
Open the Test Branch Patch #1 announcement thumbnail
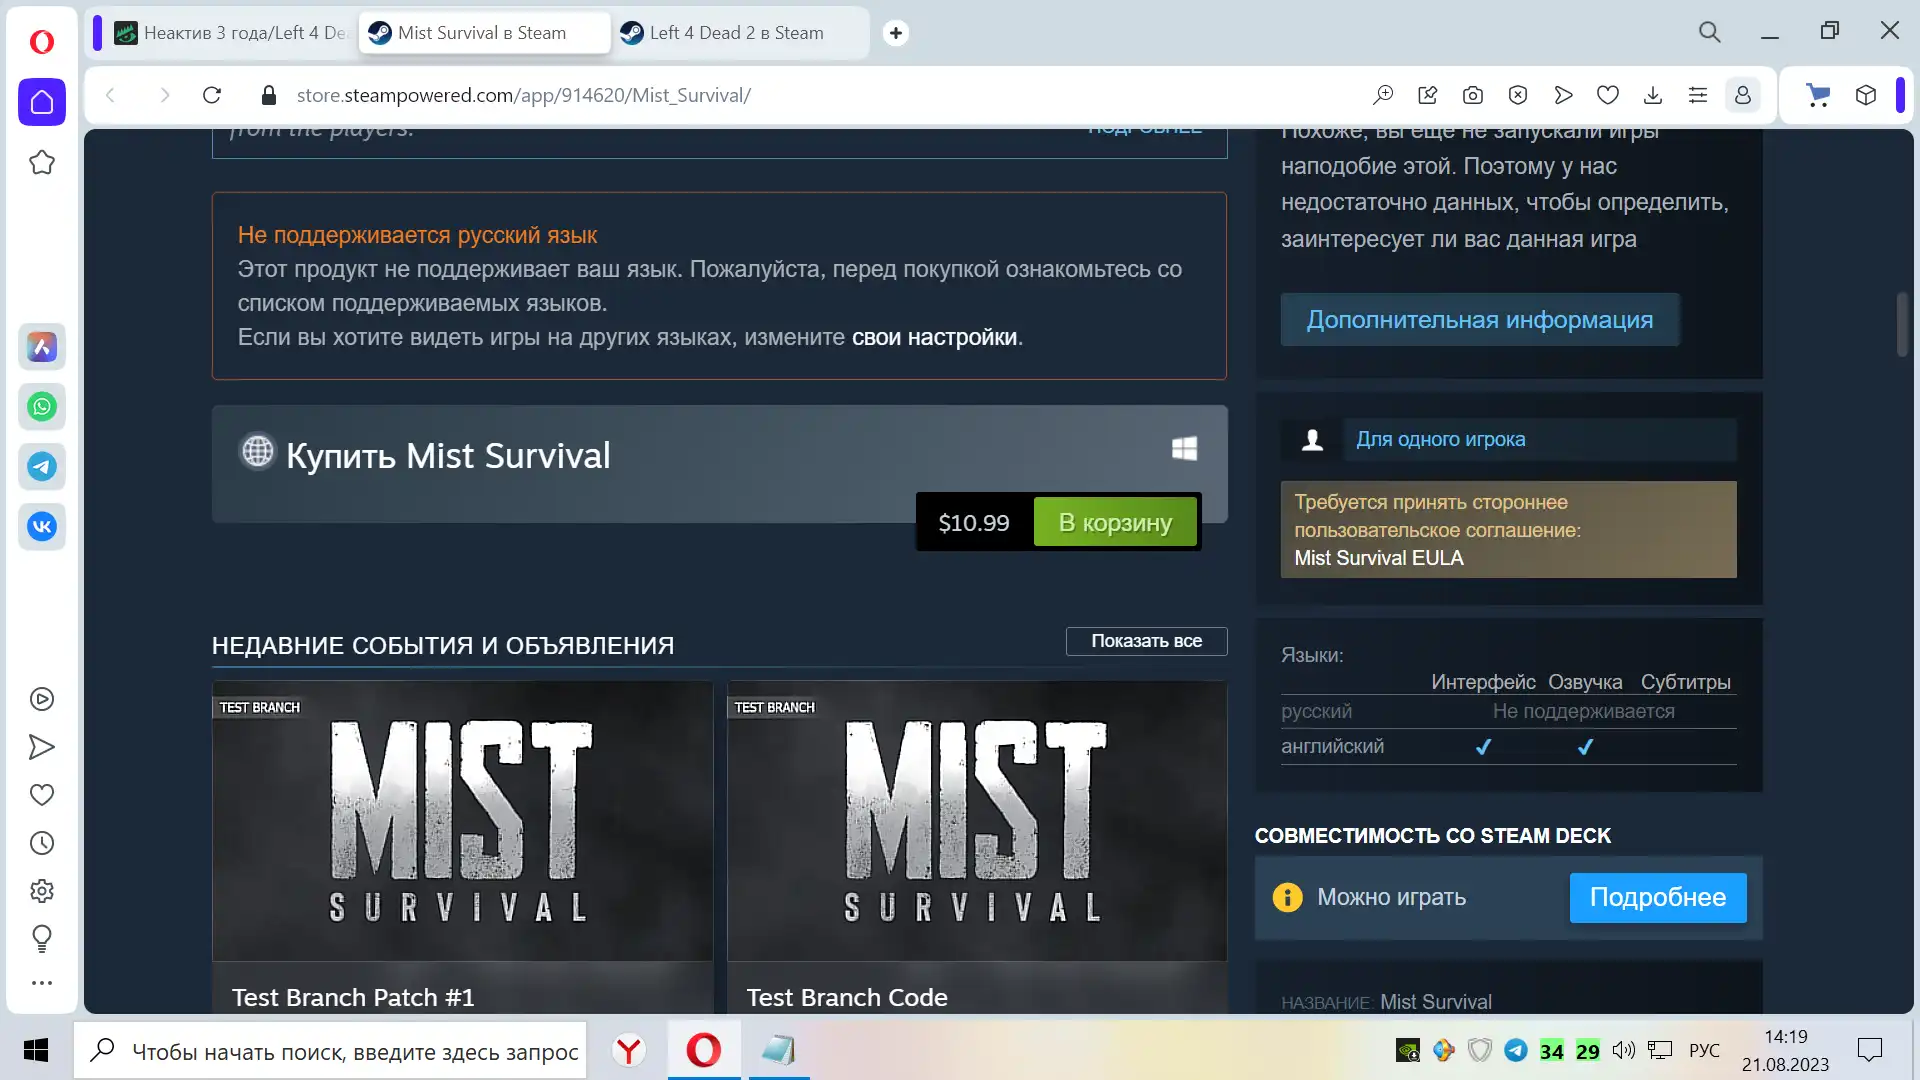point(462,821)
